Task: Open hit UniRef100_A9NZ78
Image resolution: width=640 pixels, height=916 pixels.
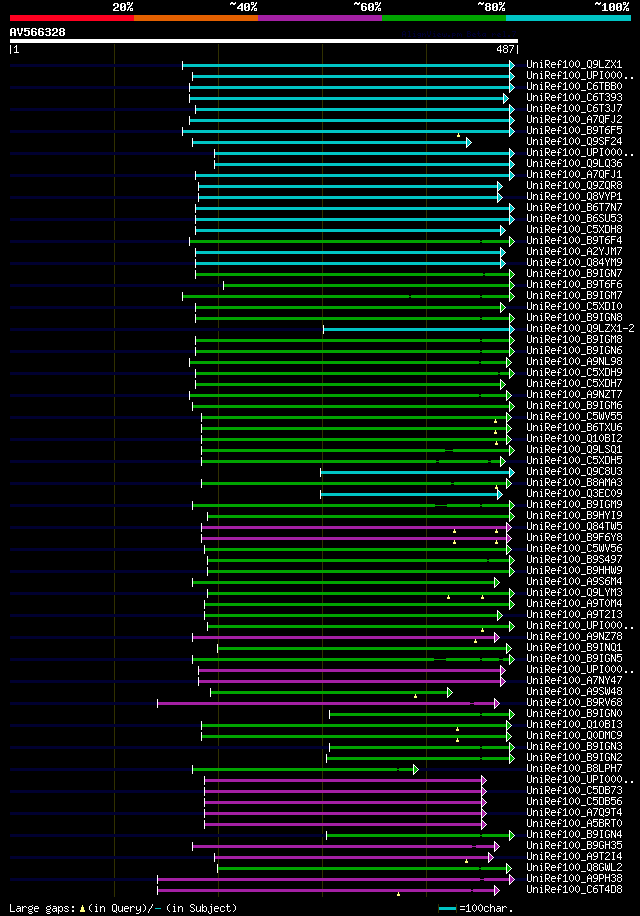Action: 574,636
